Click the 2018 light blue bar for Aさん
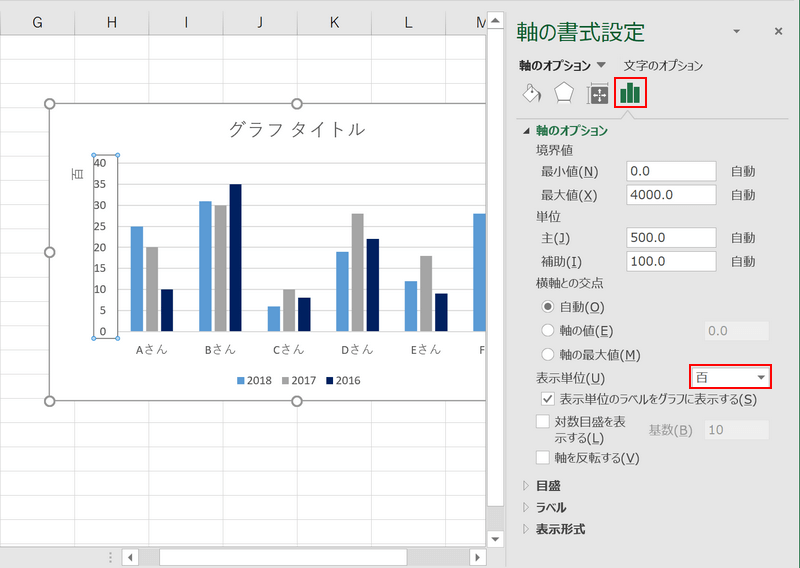The width and height of the screenshot is (800, 568). (137, 279)
